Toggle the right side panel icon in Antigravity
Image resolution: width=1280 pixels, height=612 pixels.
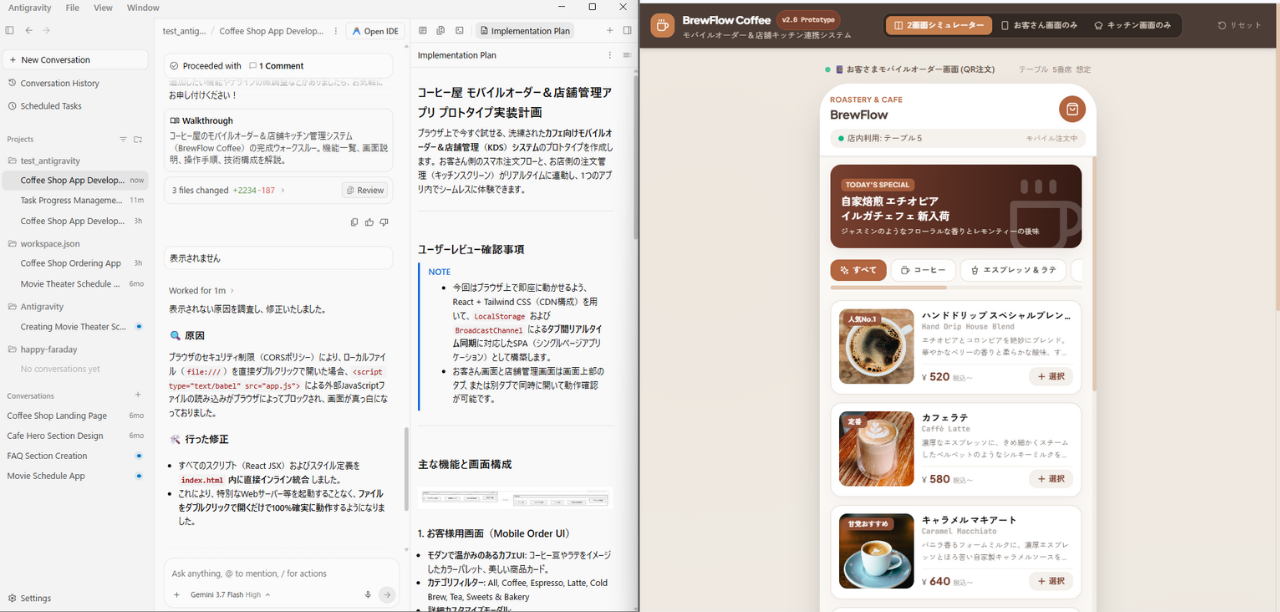coord(627,31)
